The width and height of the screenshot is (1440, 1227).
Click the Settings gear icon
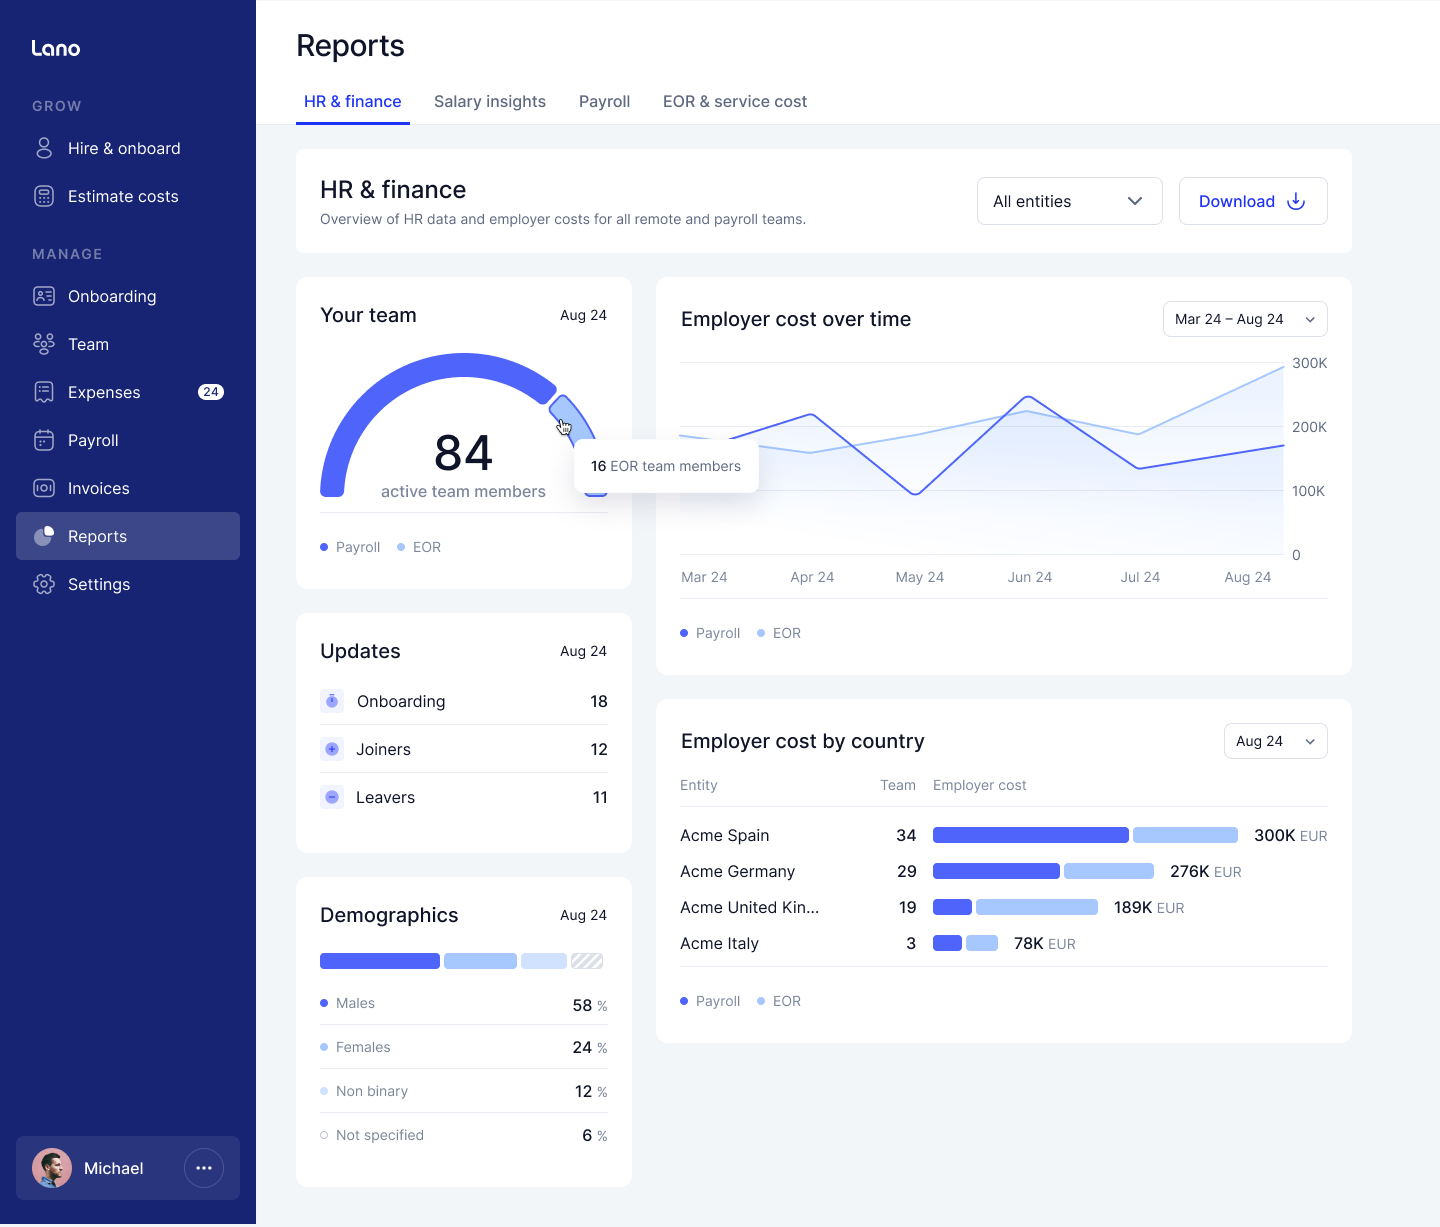tap(44, 584)
